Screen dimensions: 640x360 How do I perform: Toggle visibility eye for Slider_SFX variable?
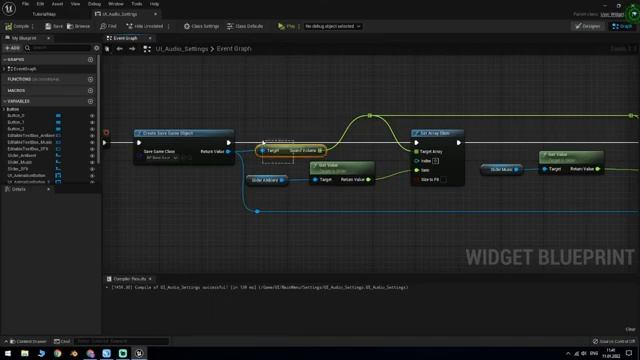coord(92,169)
